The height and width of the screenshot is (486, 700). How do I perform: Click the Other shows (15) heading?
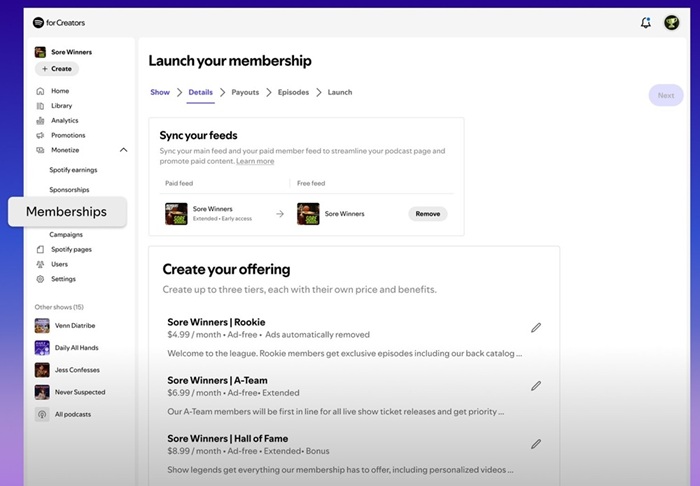[59, 307]
